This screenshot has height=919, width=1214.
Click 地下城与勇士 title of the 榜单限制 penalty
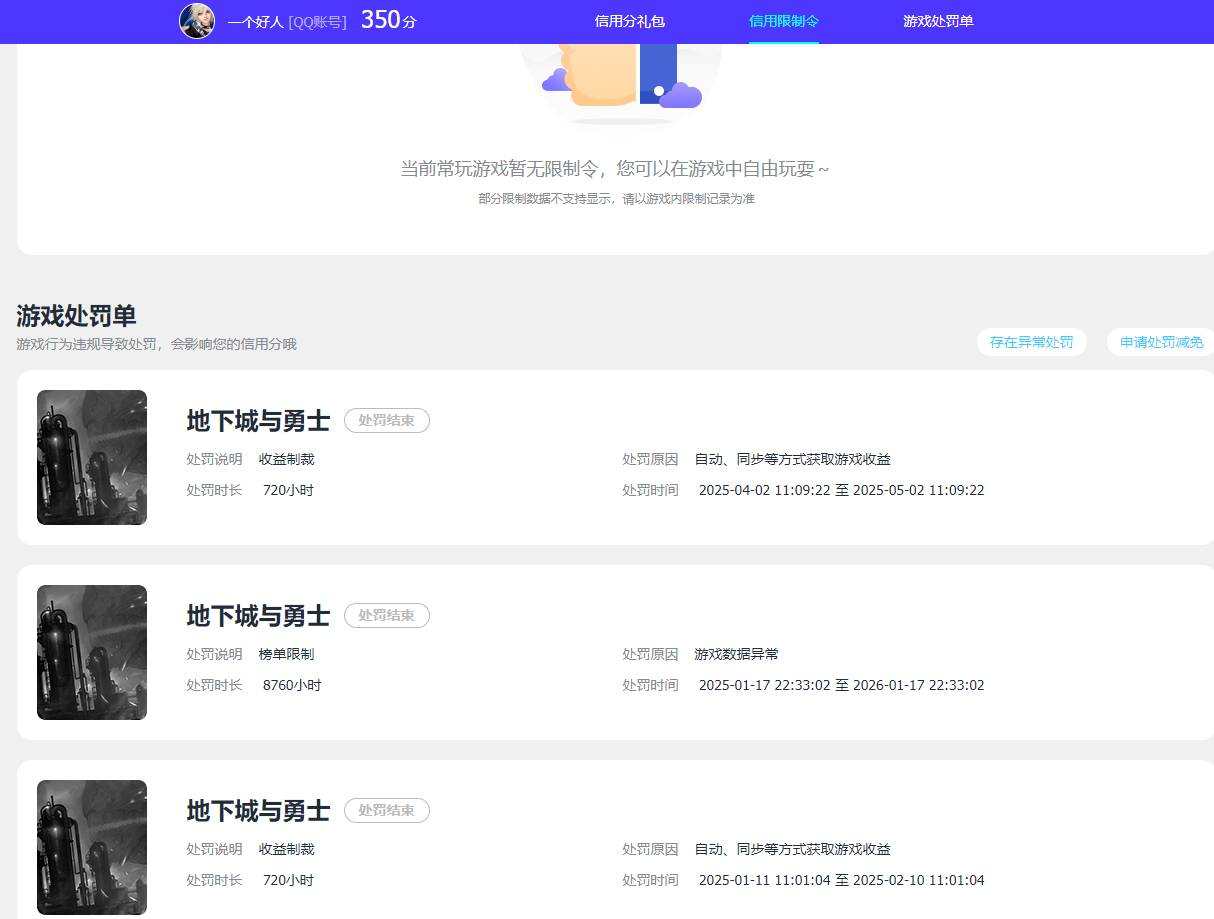pyautogui.click(x=258, y=616)
